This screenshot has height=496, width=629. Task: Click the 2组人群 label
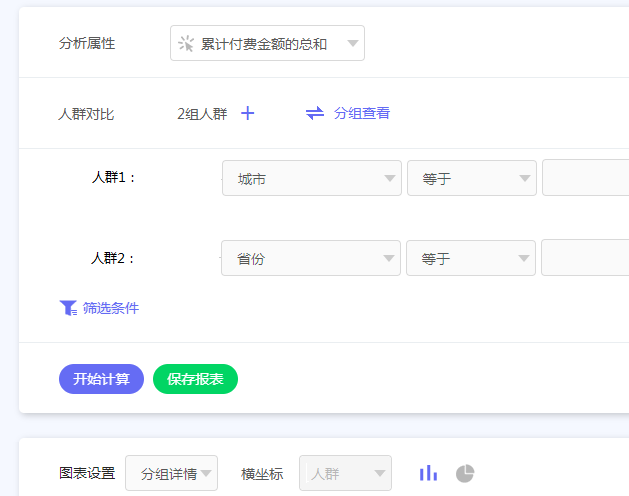click(202, 114)
